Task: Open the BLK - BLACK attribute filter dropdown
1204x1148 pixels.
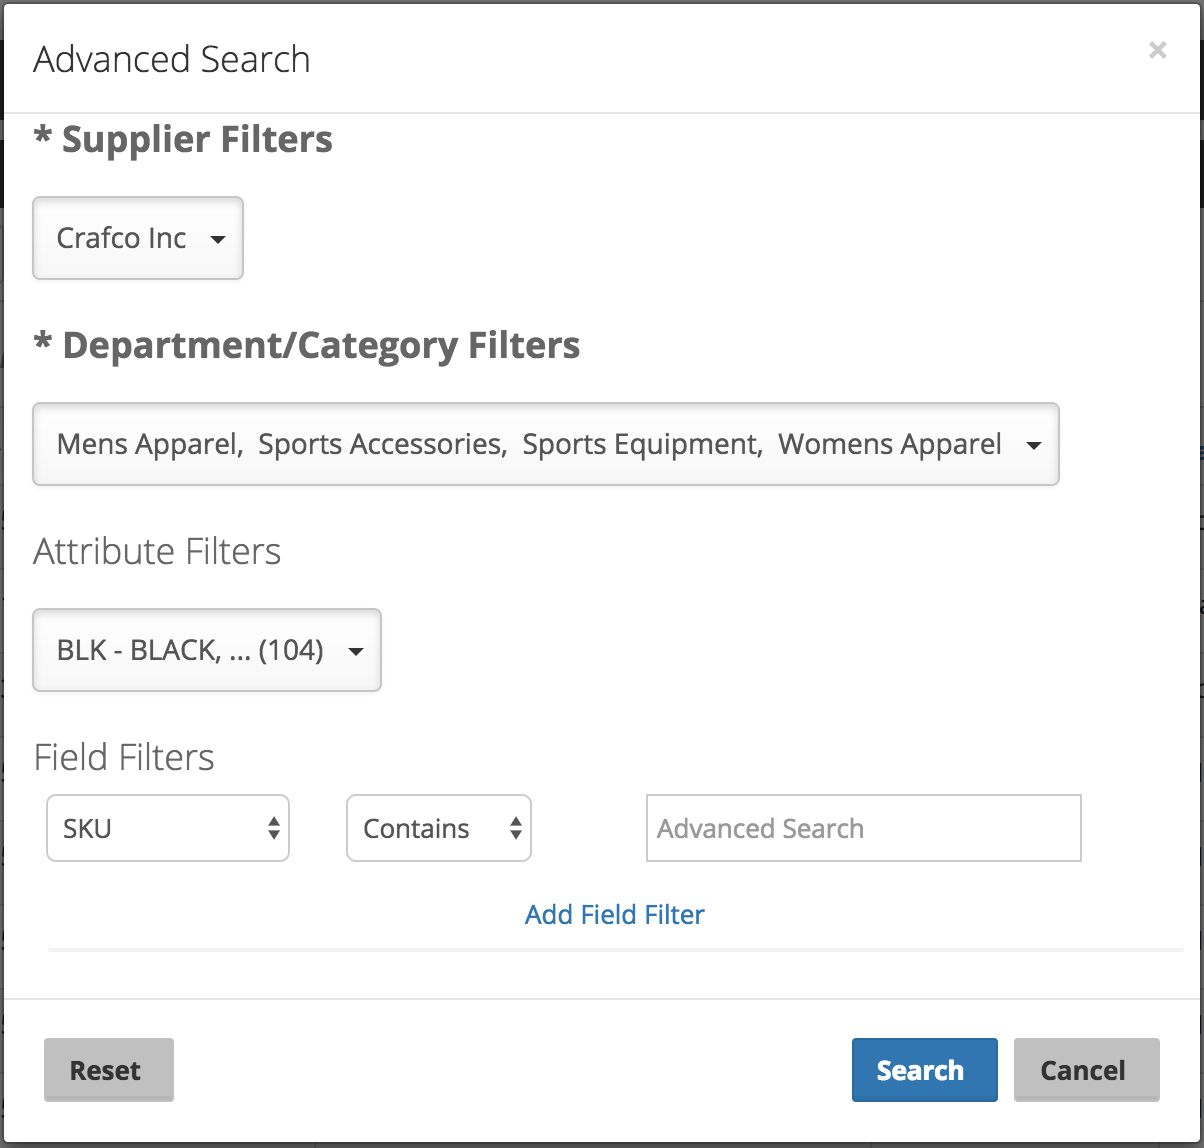Action: (206, 650)
